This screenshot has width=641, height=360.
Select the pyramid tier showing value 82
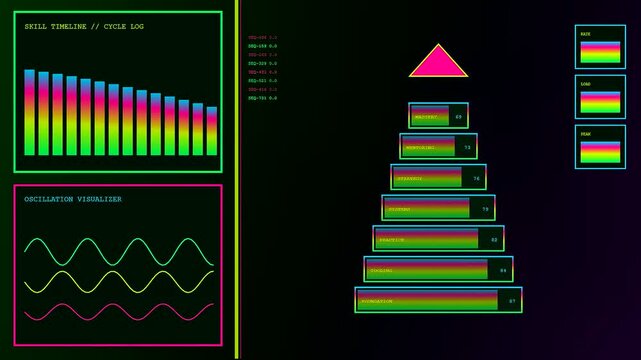coord(438,238)
